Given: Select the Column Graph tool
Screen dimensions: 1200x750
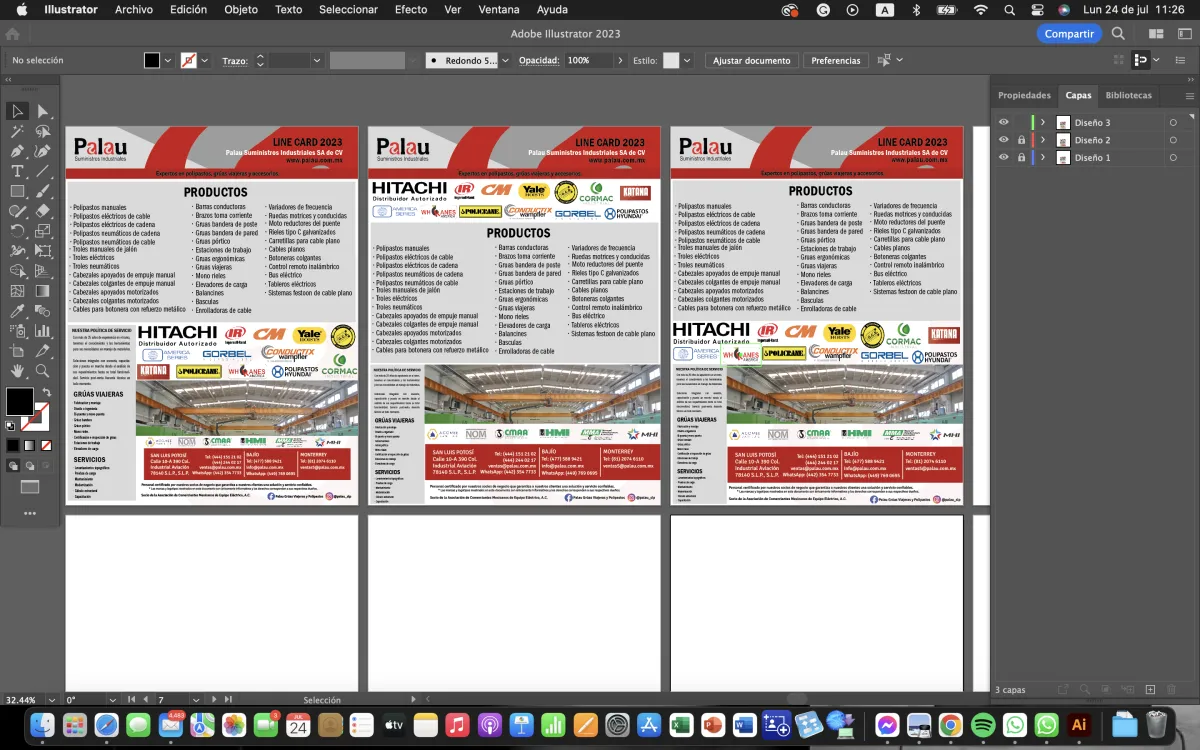Looking at the screenshot, I should click(43, 331).
